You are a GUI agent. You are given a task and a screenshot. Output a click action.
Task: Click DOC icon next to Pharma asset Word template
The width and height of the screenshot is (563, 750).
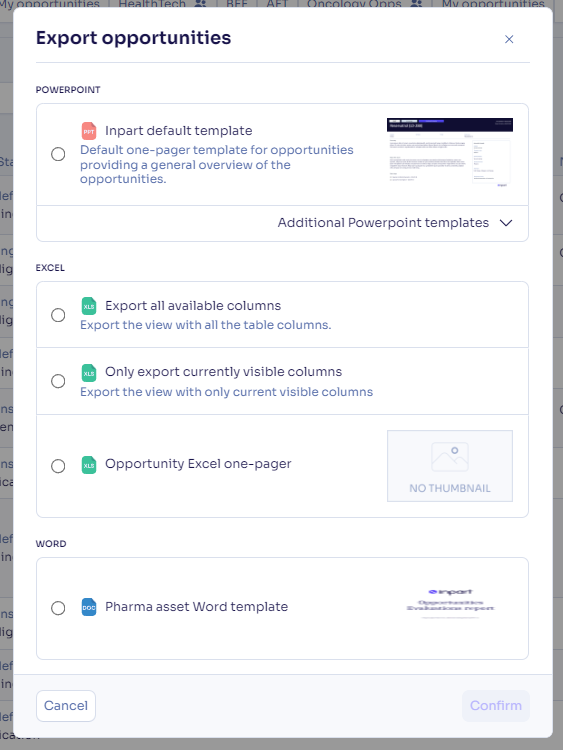[89, 607]
